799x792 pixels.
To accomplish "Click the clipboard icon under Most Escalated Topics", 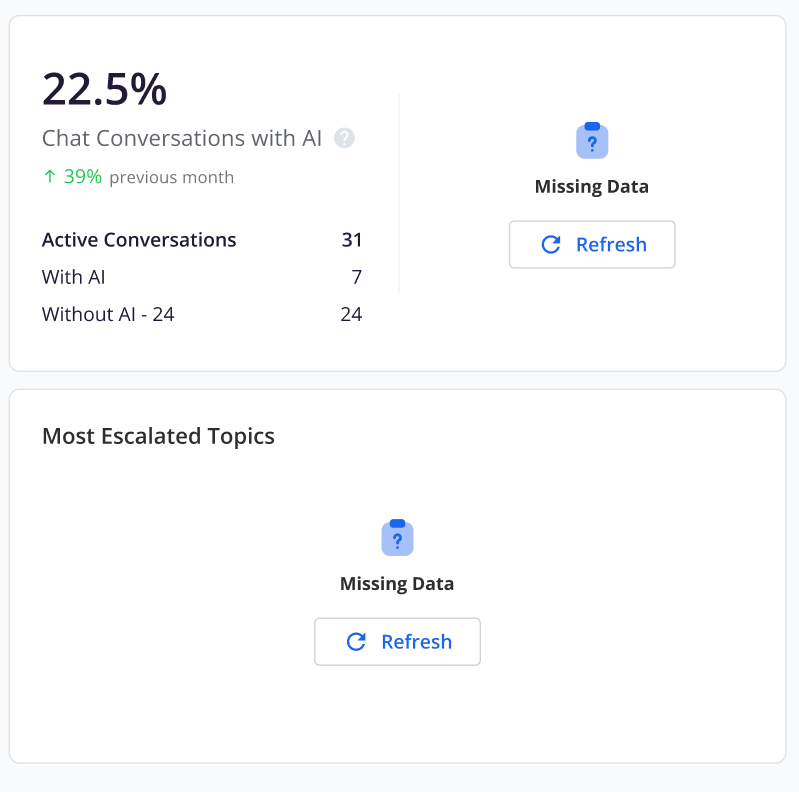I will 397,538.
